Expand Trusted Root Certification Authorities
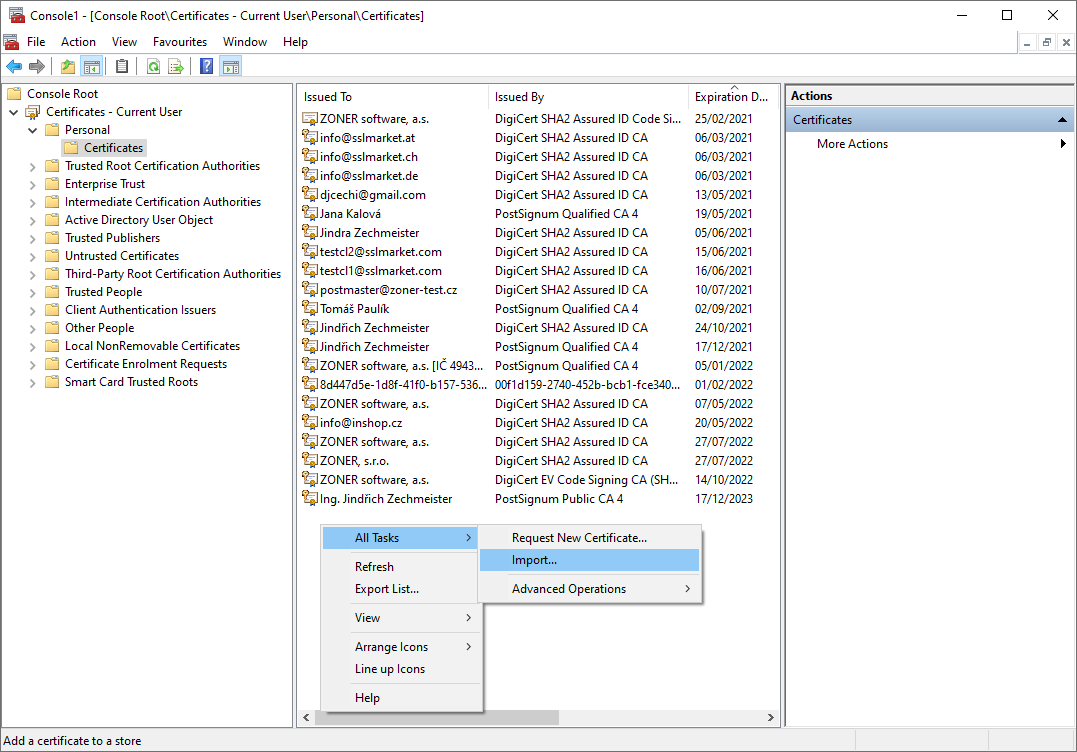The height and width of the screenshot is (752, 1077). pyautogui.click(x=32, y=166)
